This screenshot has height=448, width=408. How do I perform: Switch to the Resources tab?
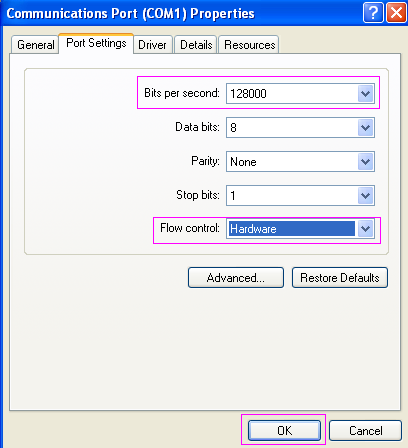point(249,45)
